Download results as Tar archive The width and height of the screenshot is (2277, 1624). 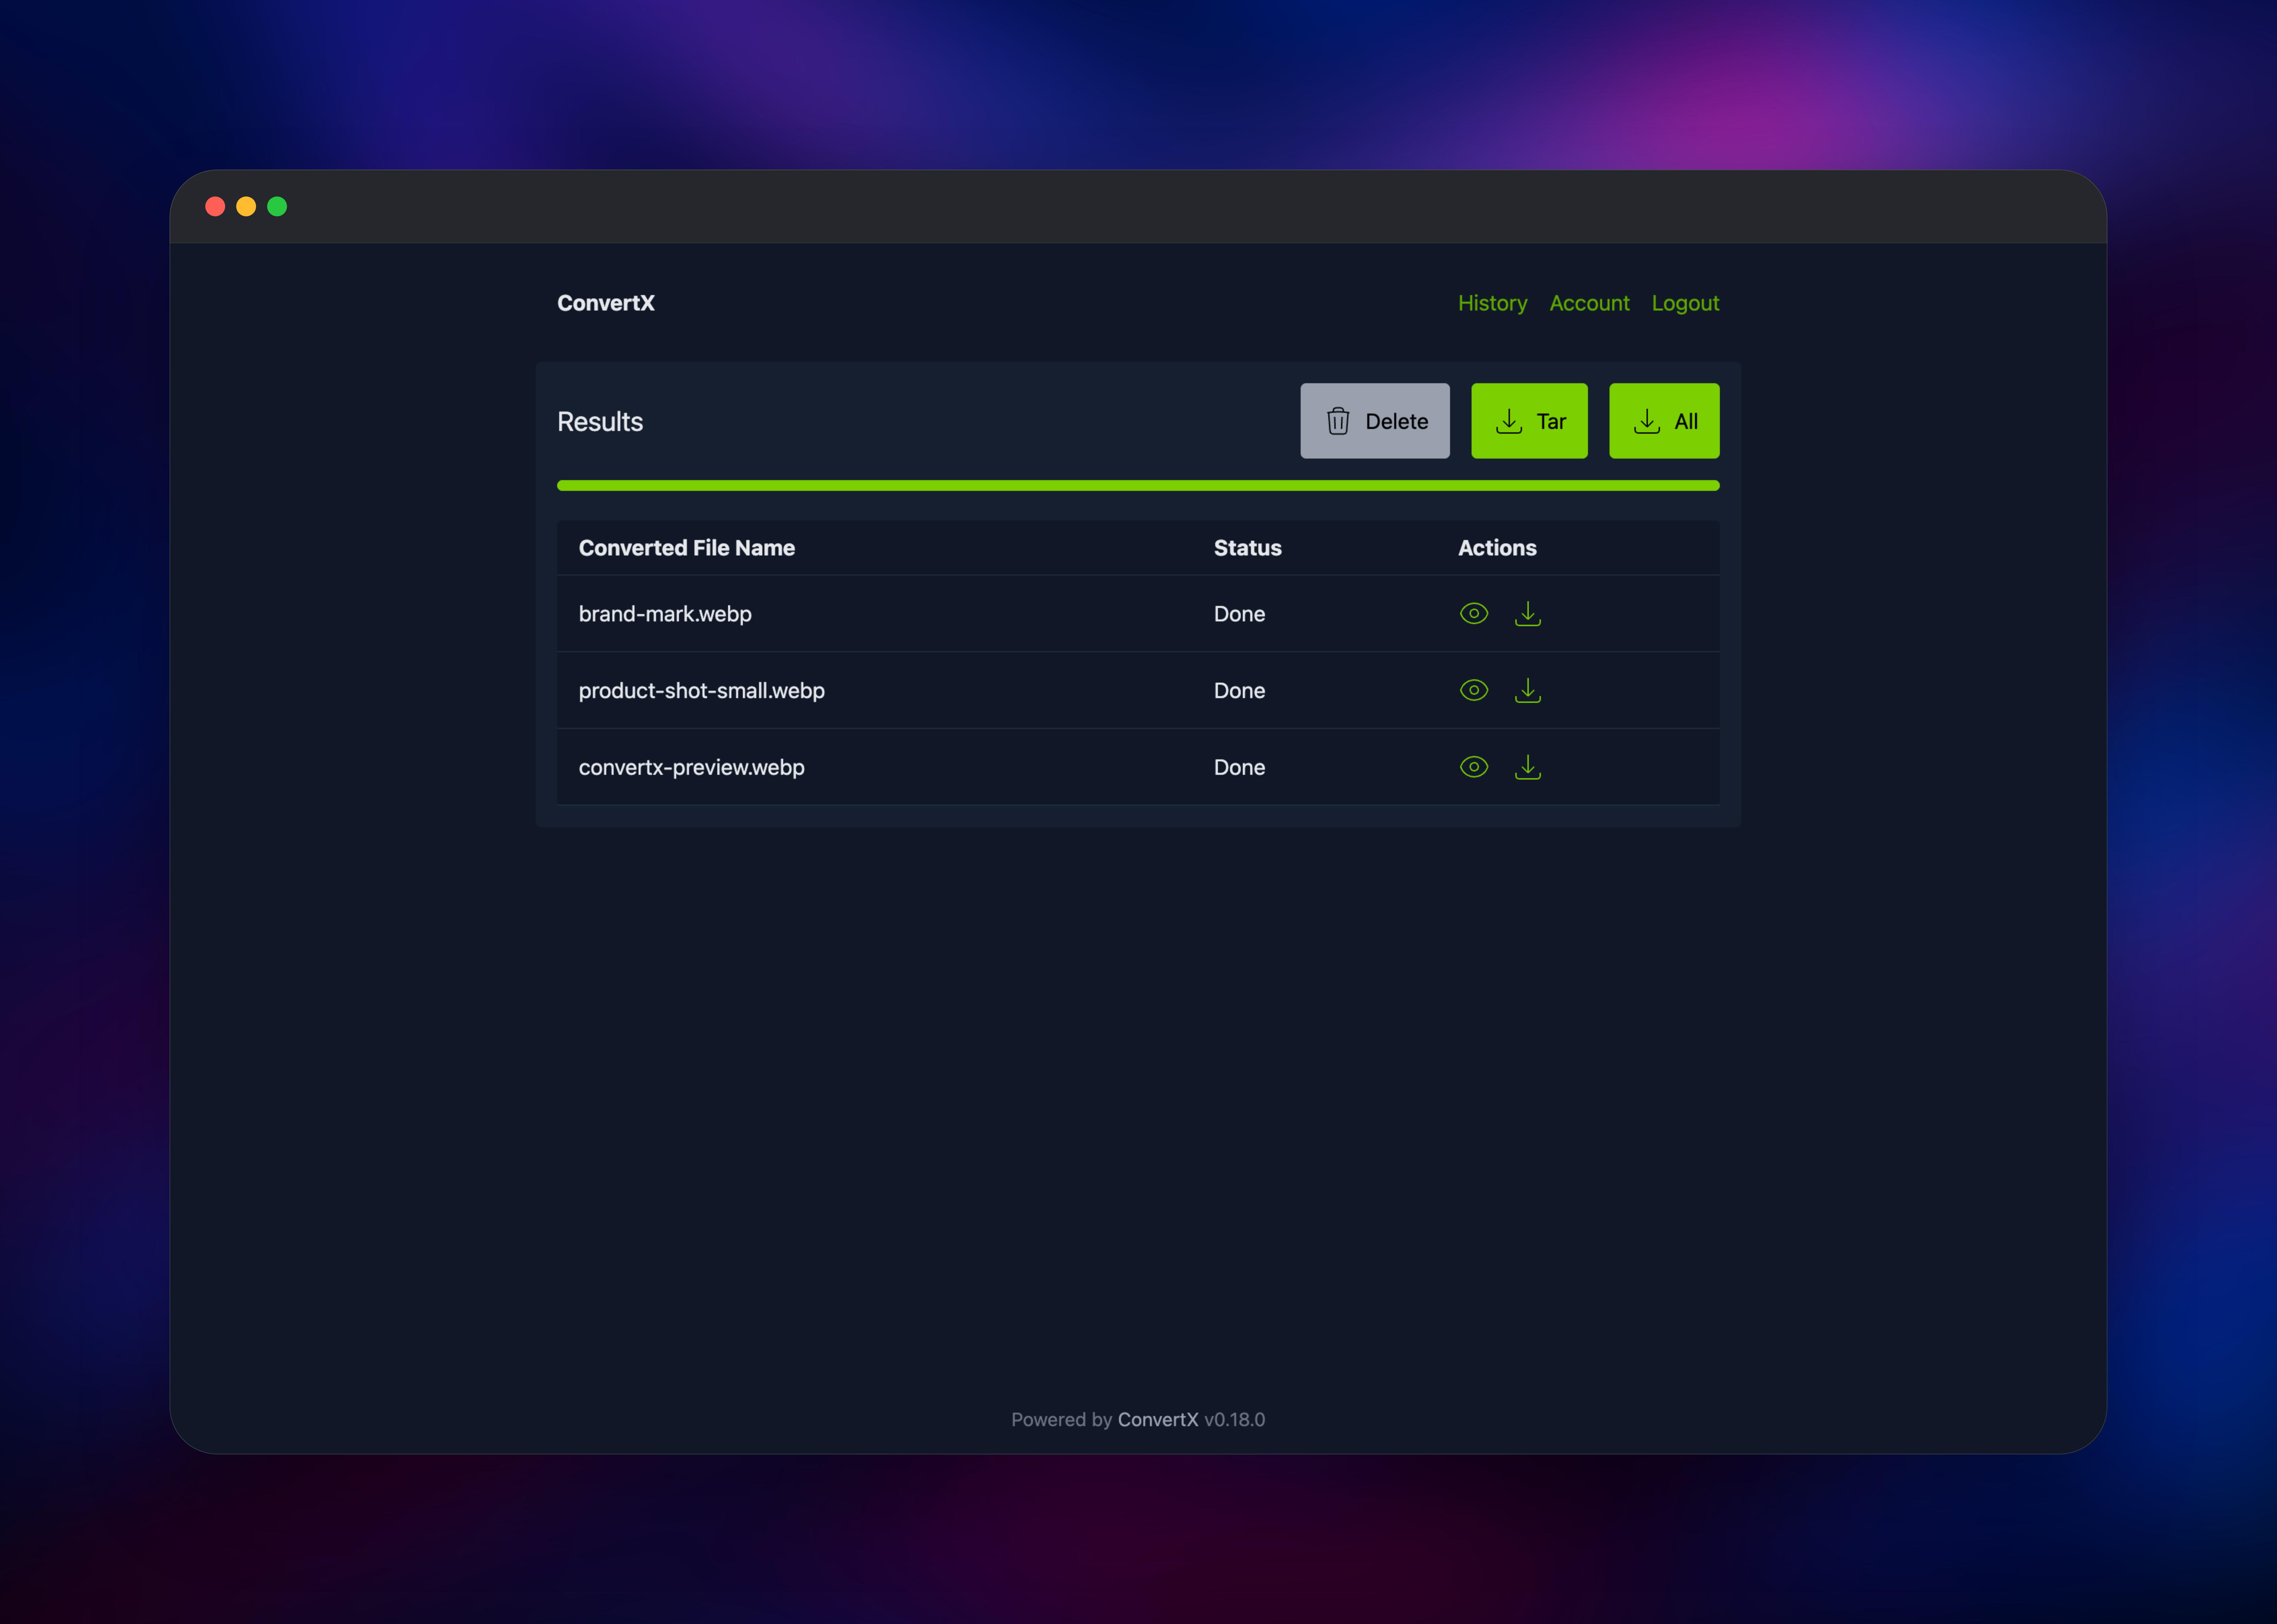pyautogui.click(x=1529, y=421)
